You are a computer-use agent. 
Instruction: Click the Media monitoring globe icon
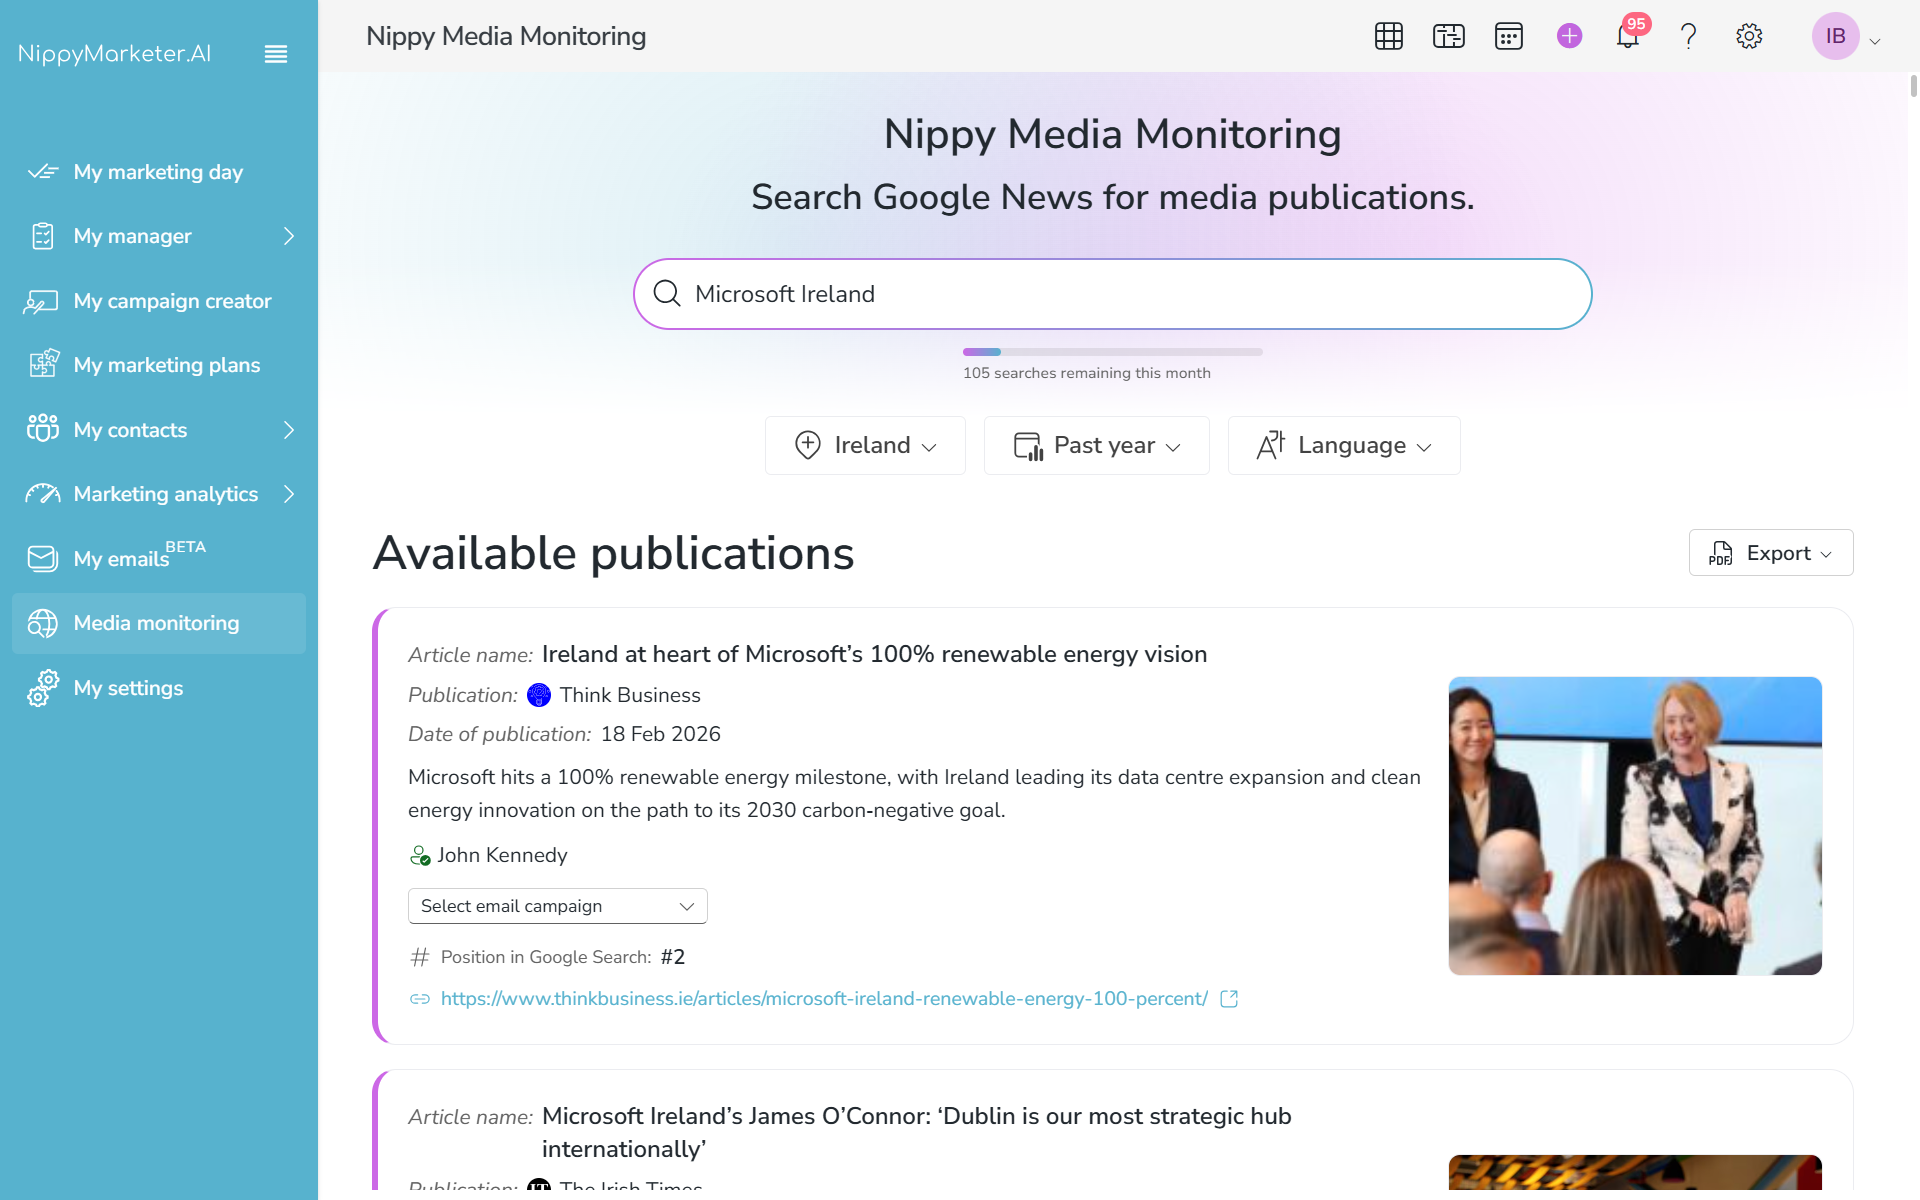43,623
